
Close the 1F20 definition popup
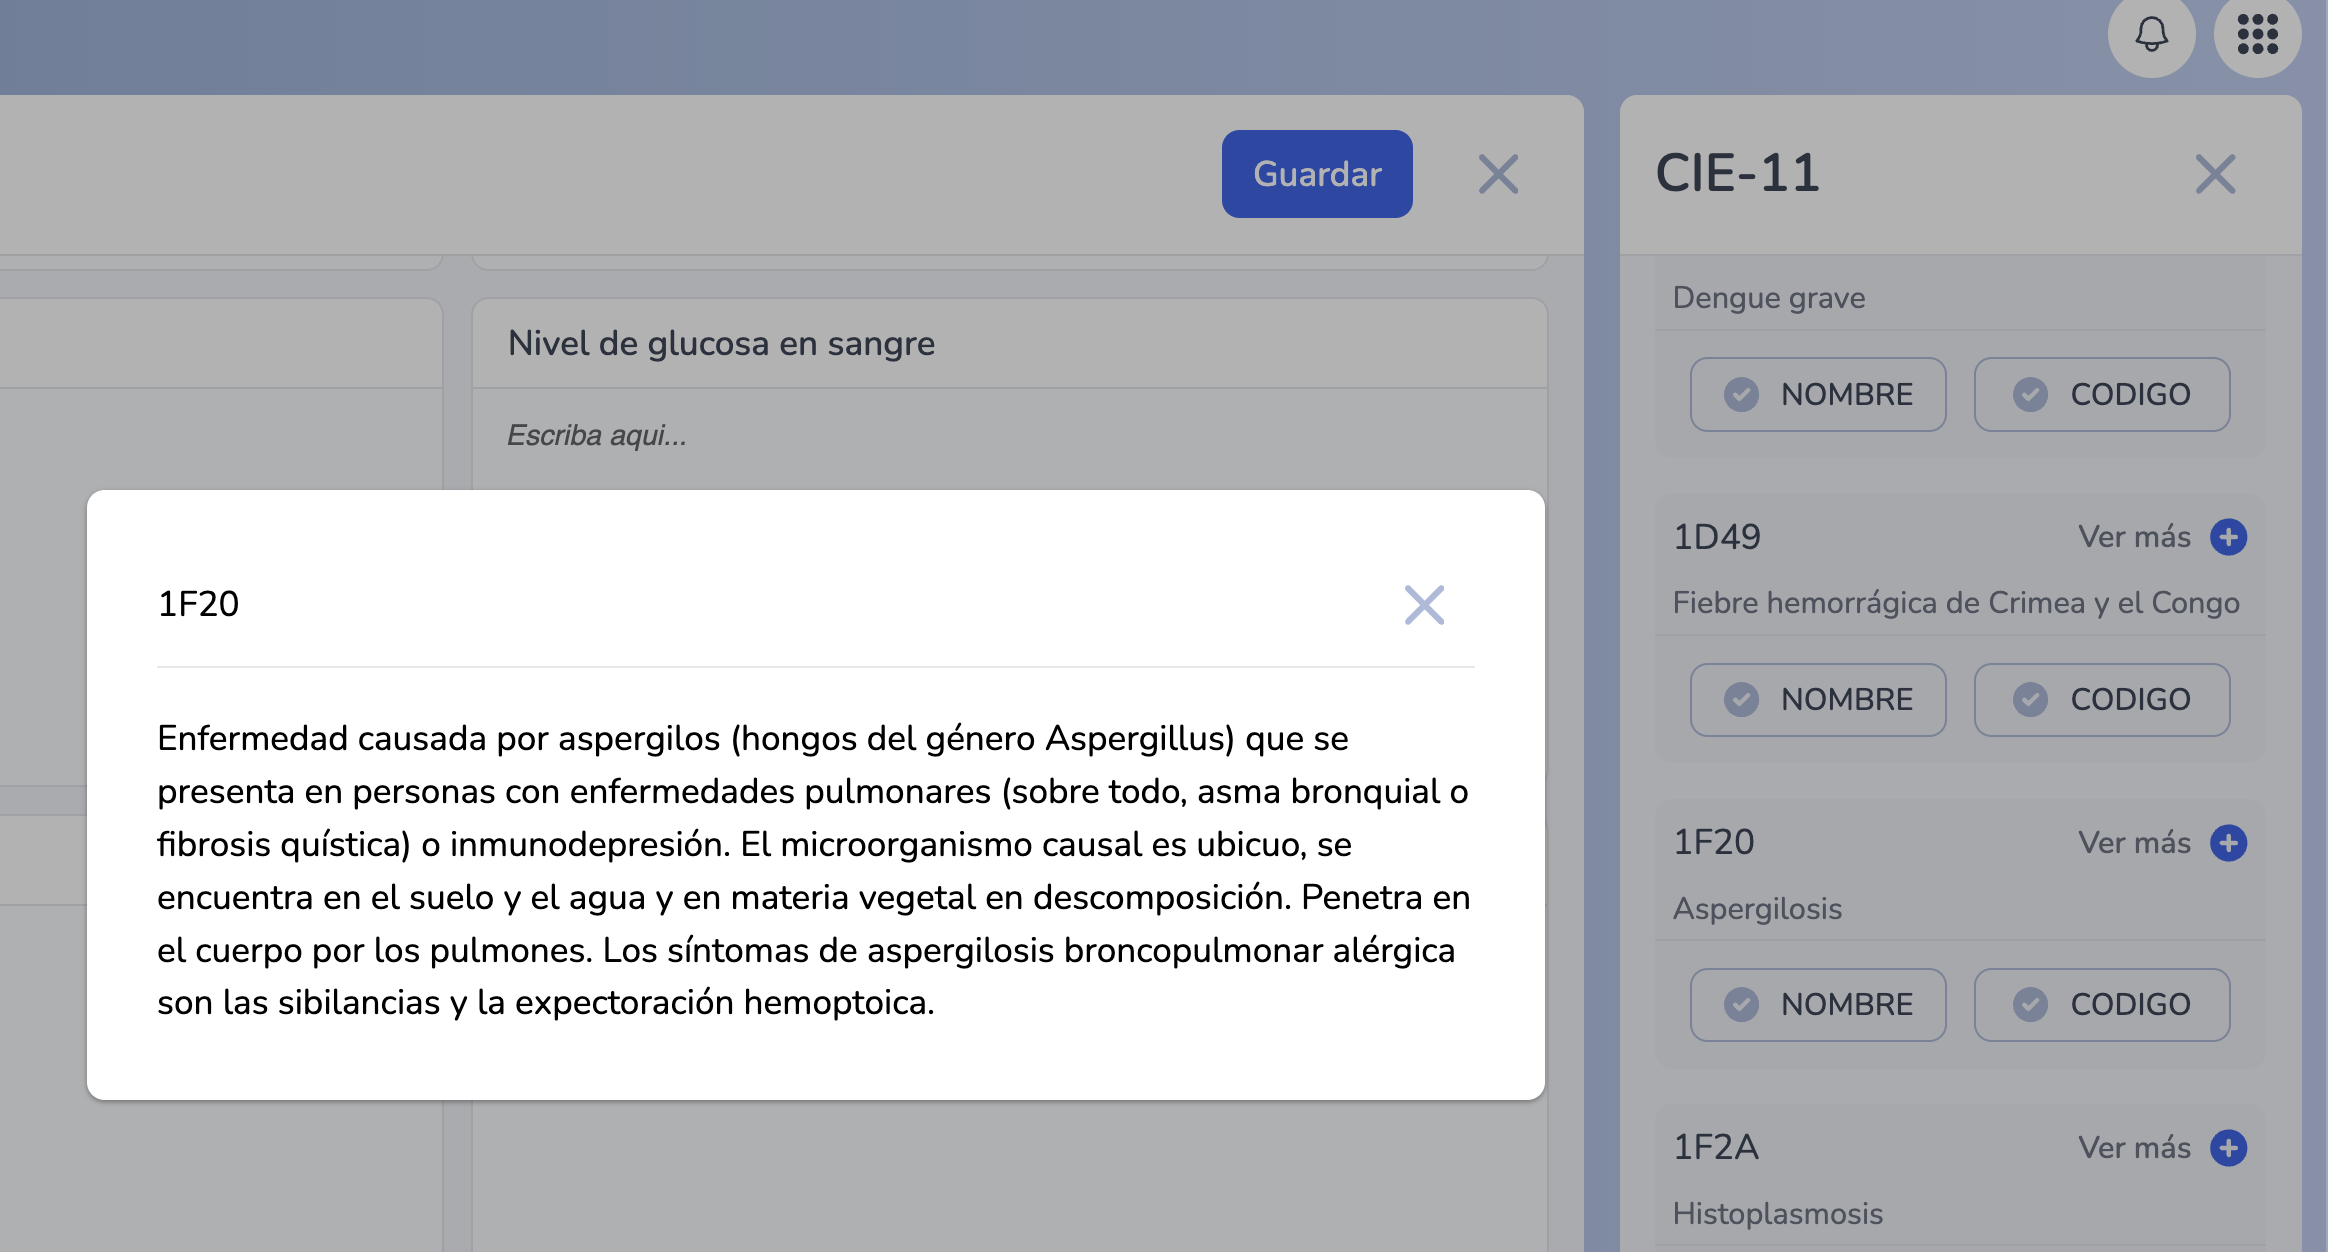[x=1424, y=605]
